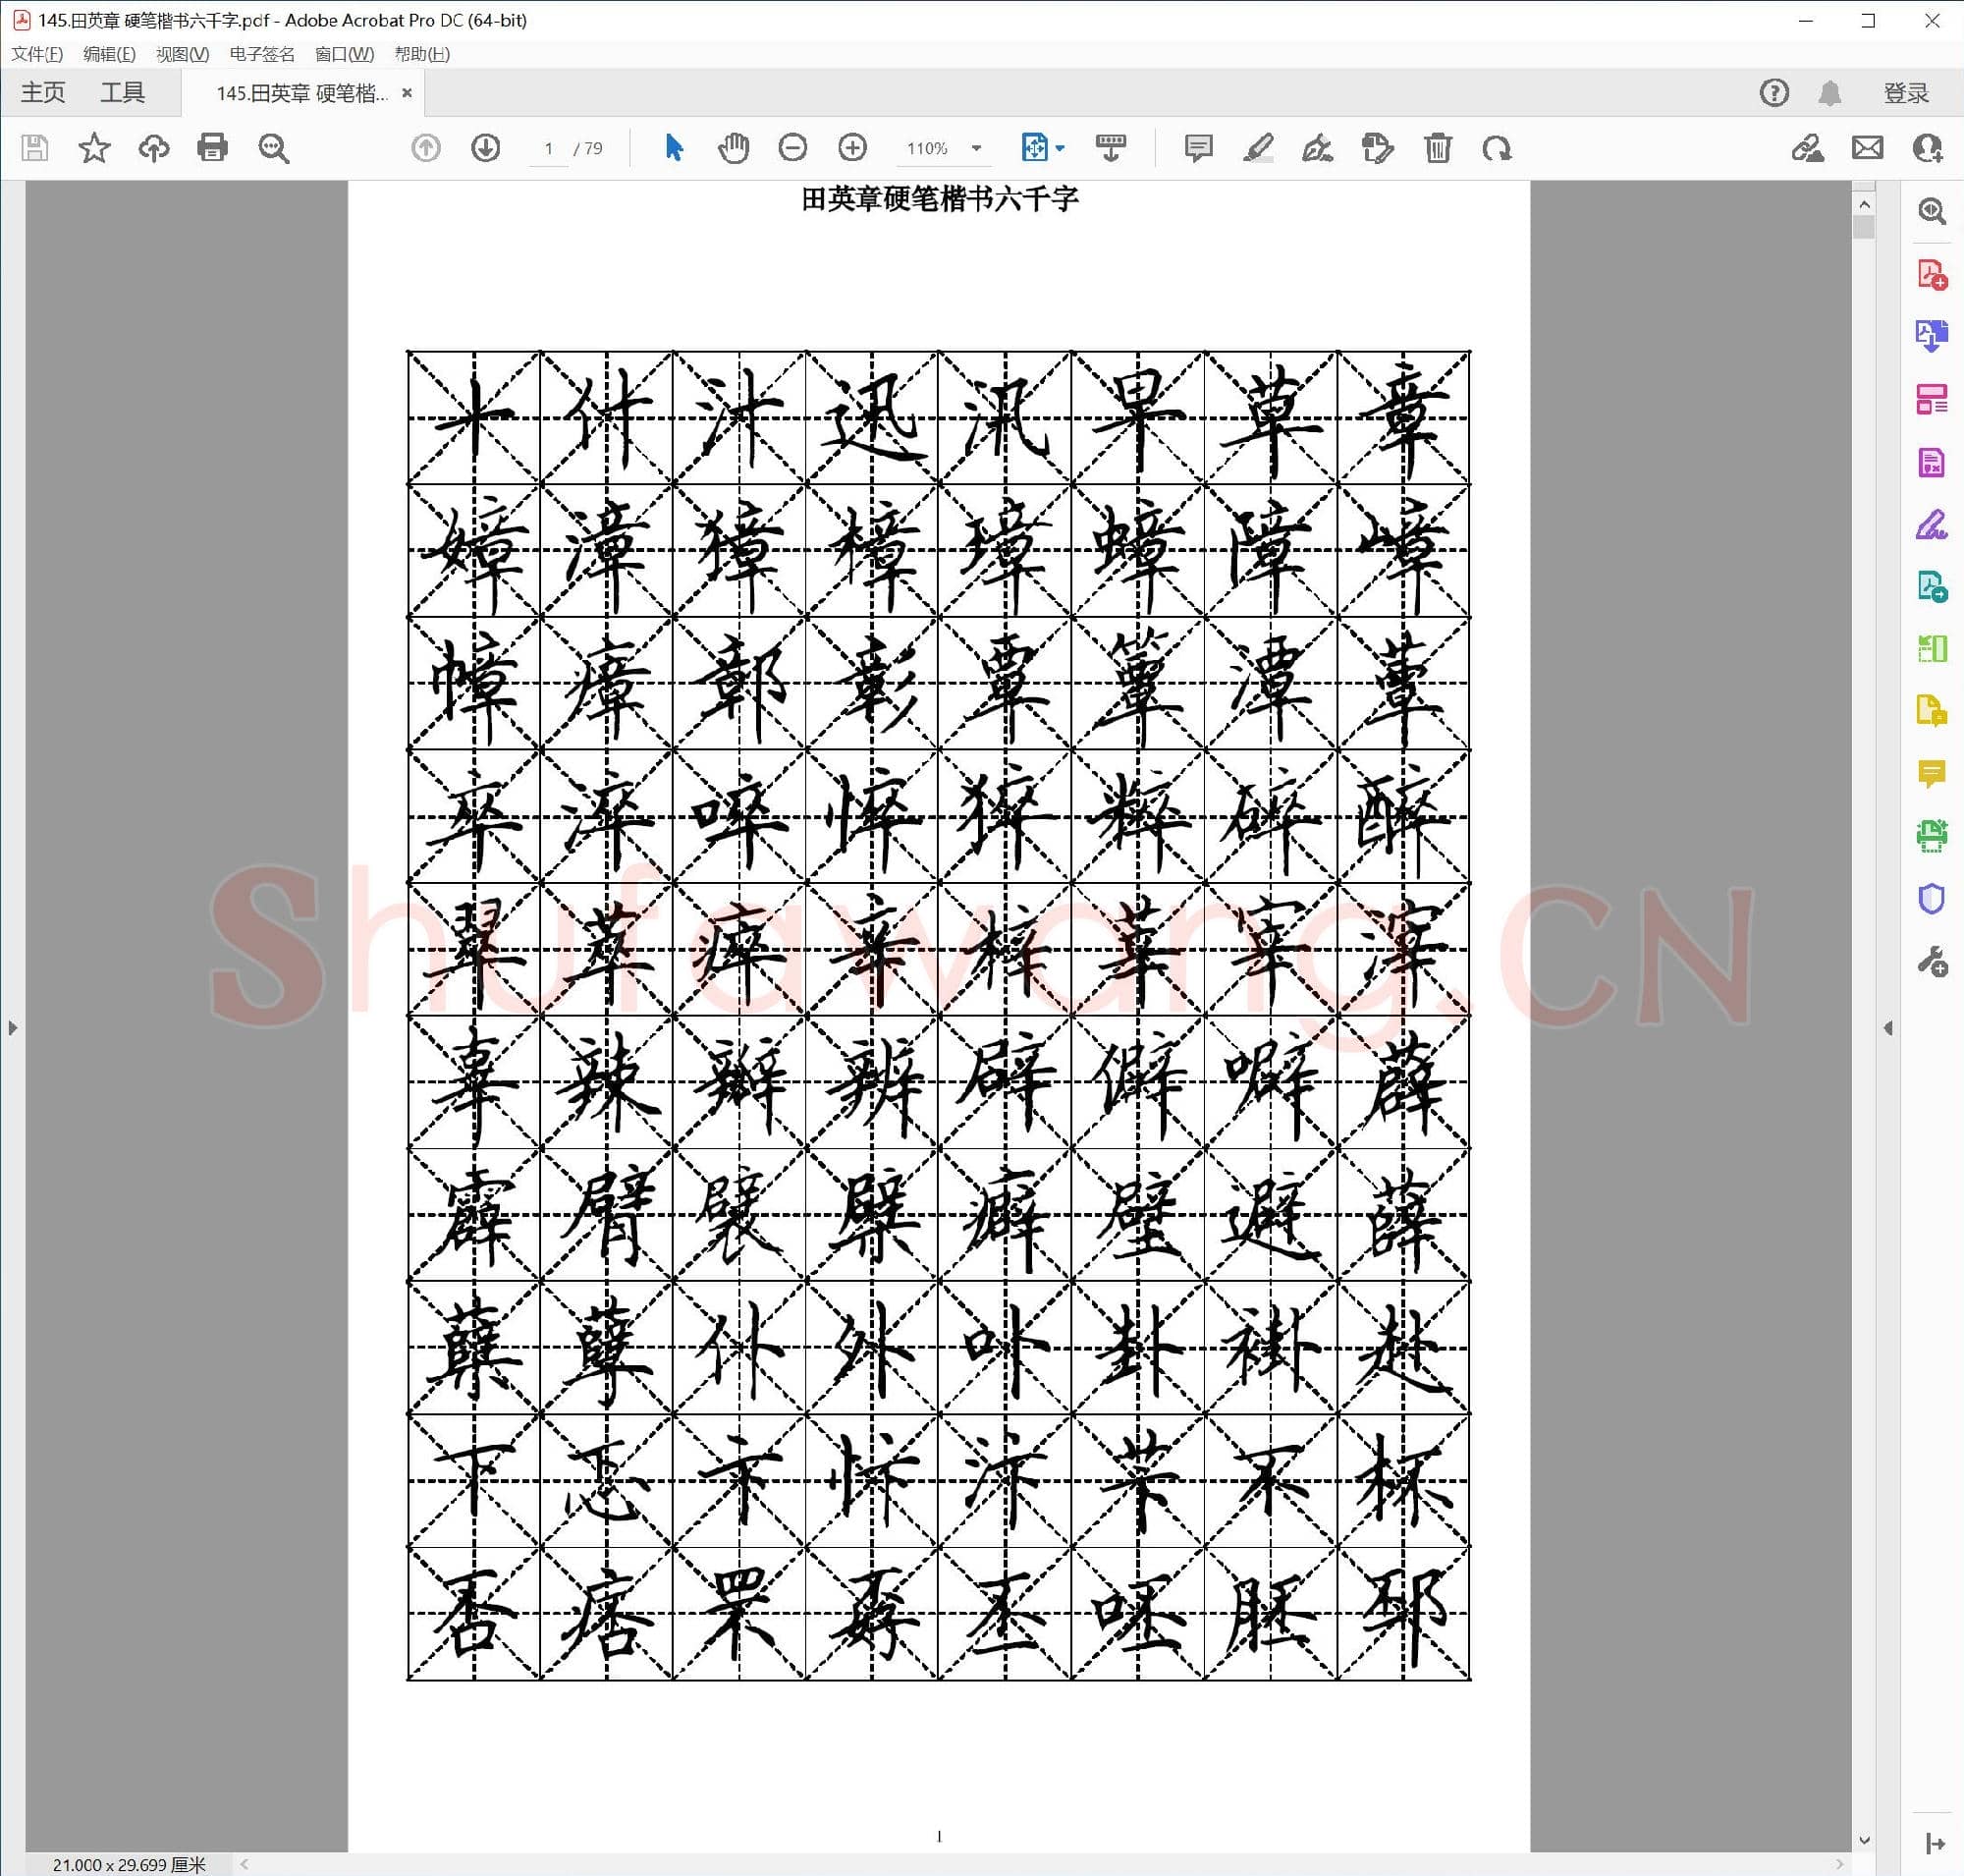Switch to the 工具 tab
The width and height of the screenshot is (1964, 1876).
(122, 93)
